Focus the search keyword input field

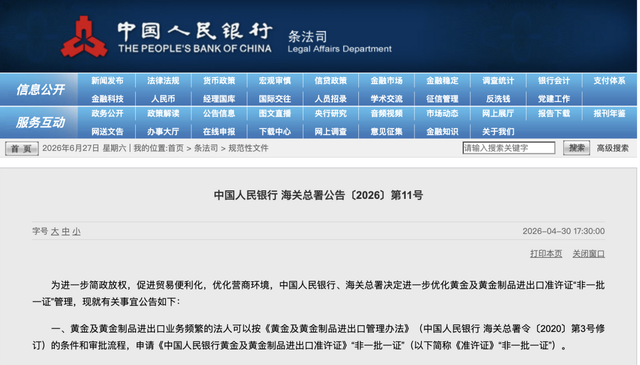click(509, 148)
